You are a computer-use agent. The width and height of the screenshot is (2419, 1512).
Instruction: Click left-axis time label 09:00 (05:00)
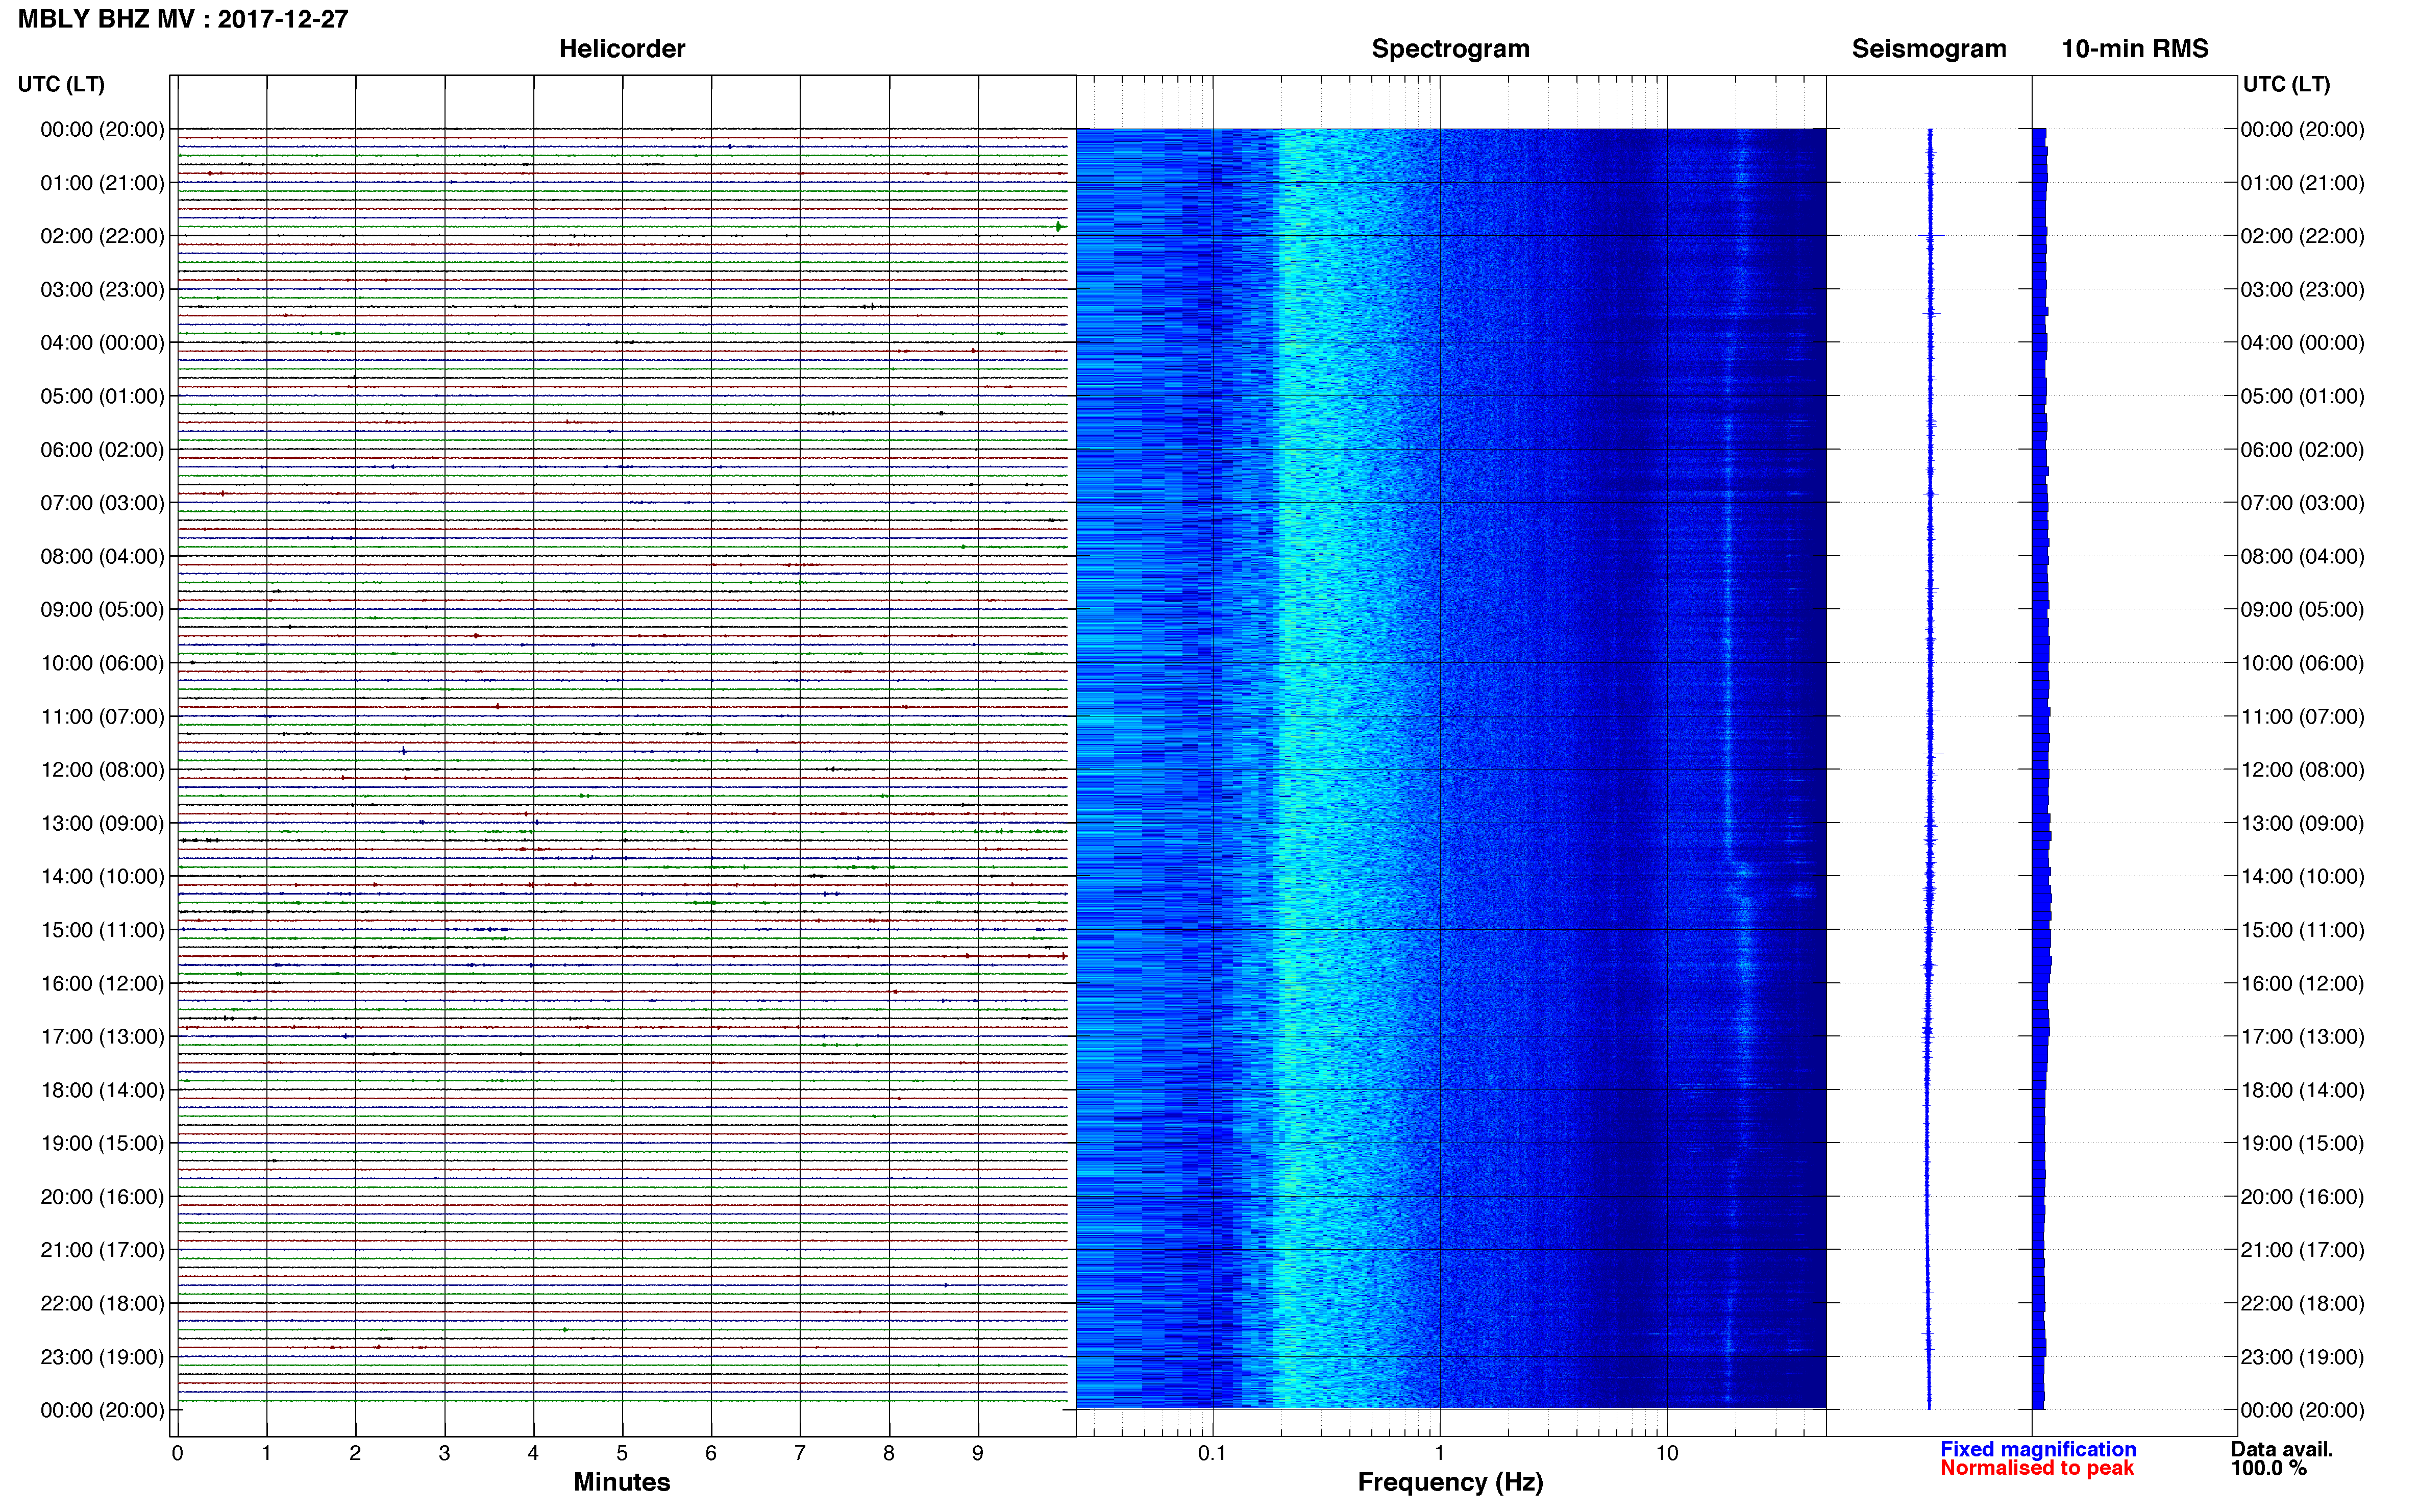point(102,610)
